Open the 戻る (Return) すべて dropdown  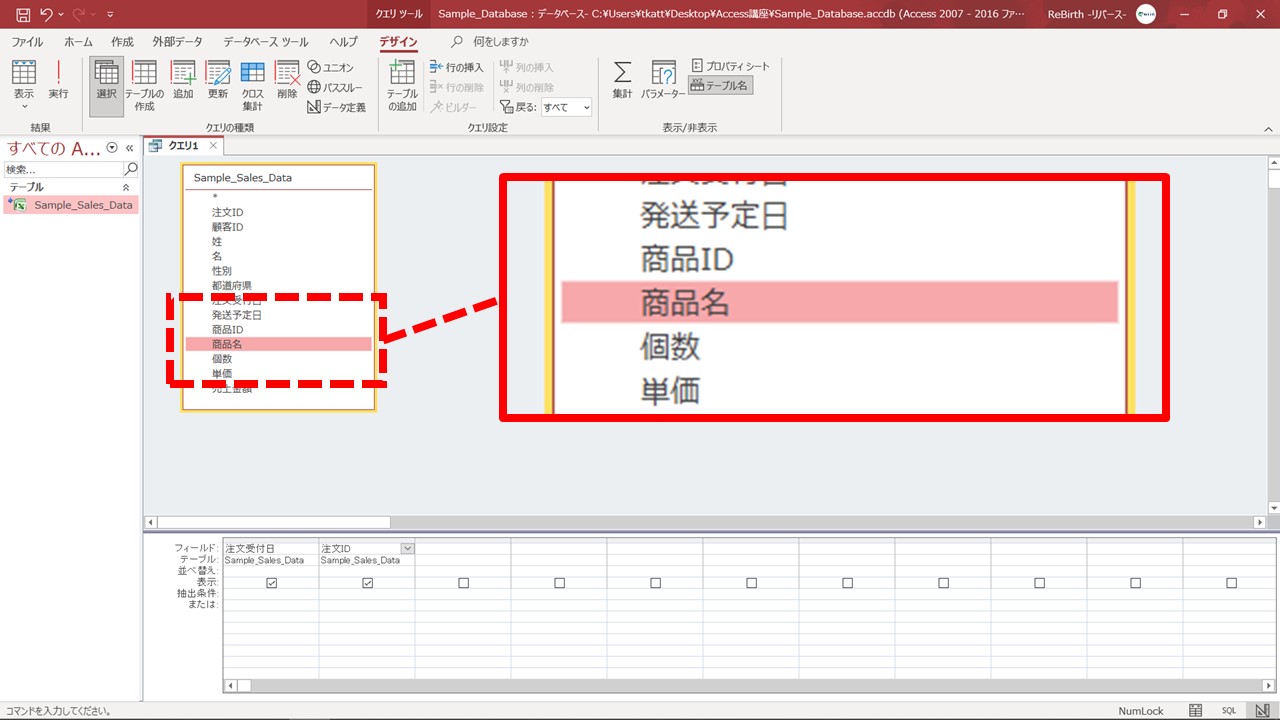point(566,107)
